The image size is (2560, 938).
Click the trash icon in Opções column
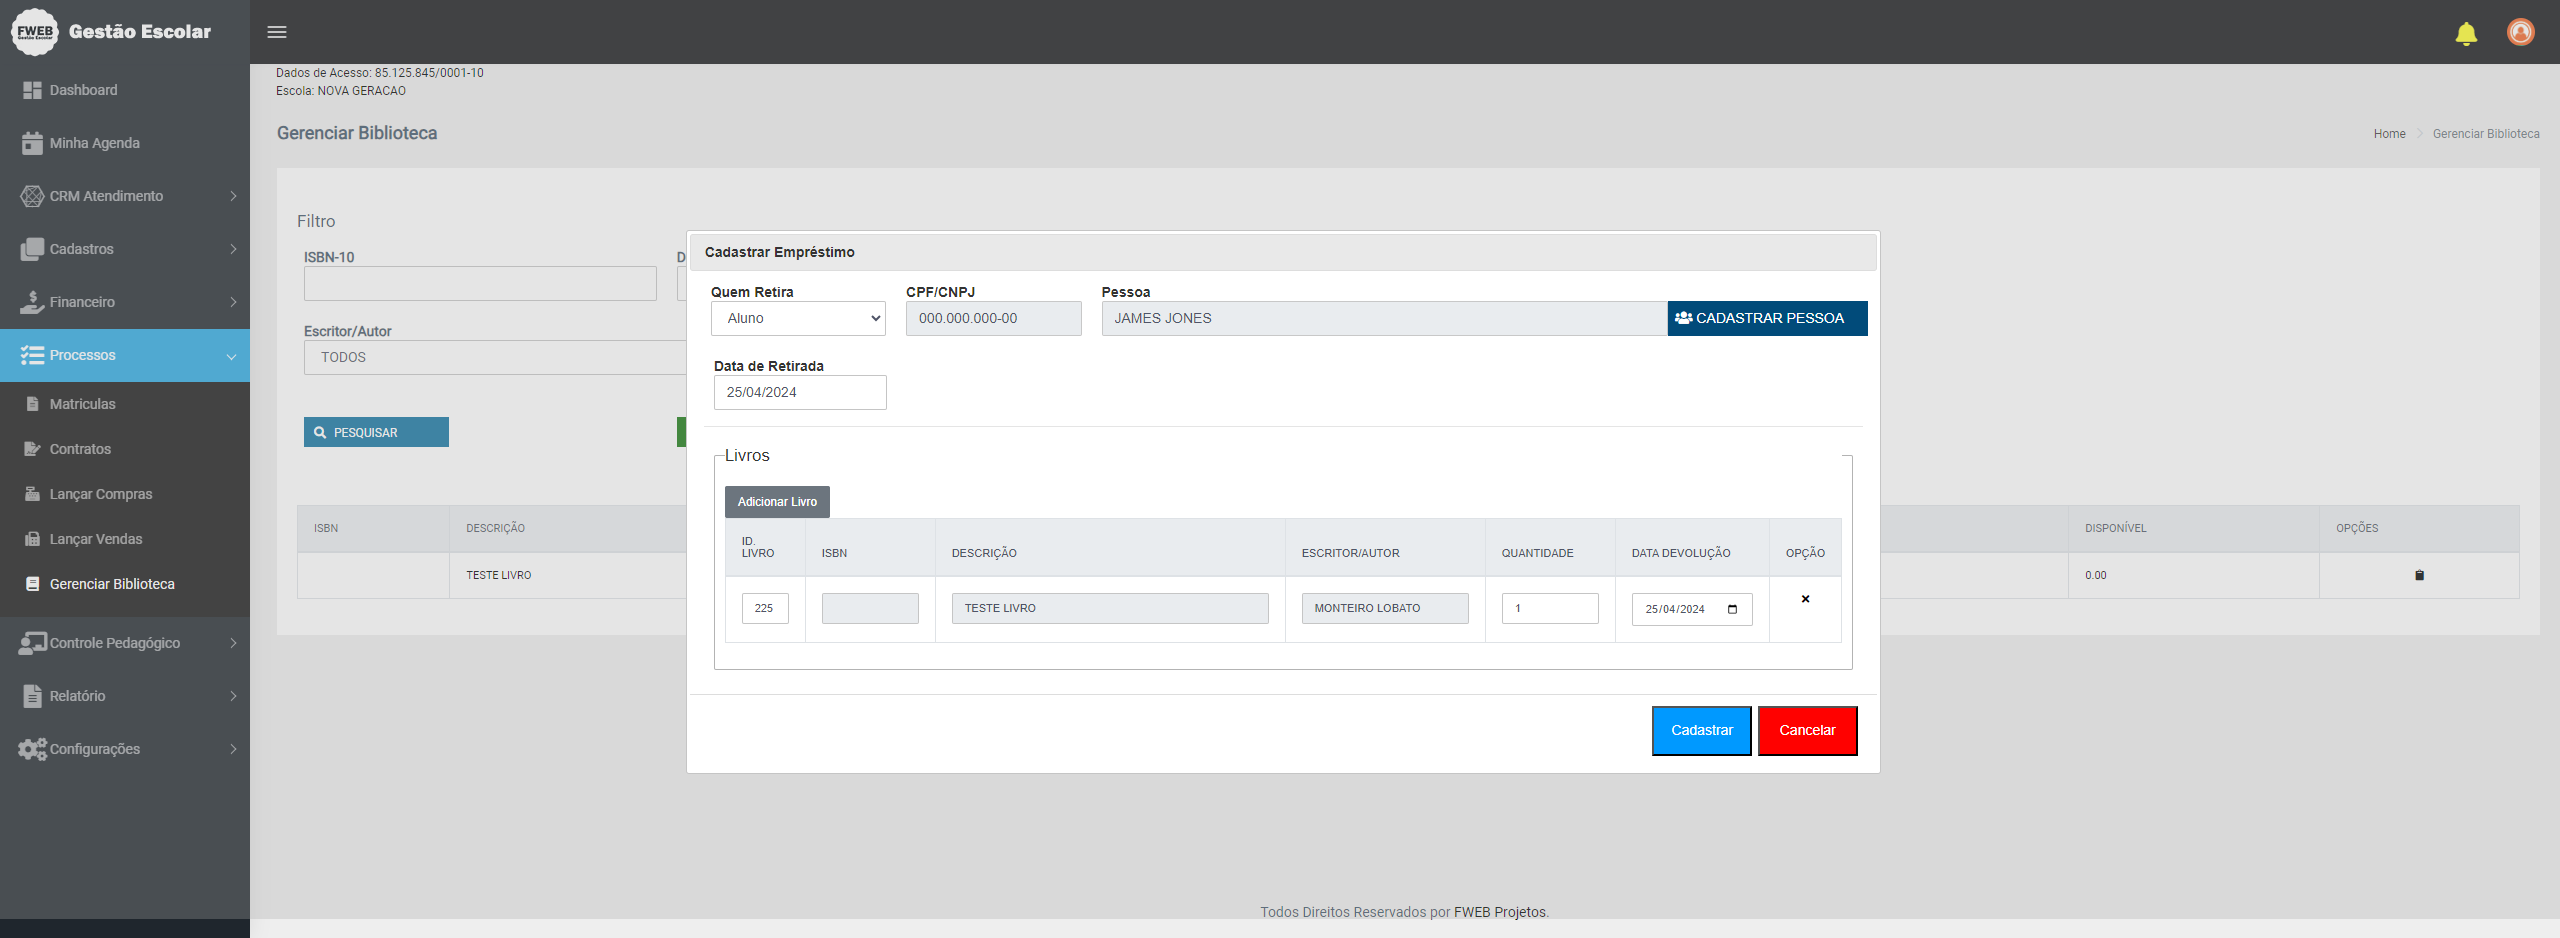click(x=2419, y=575)
